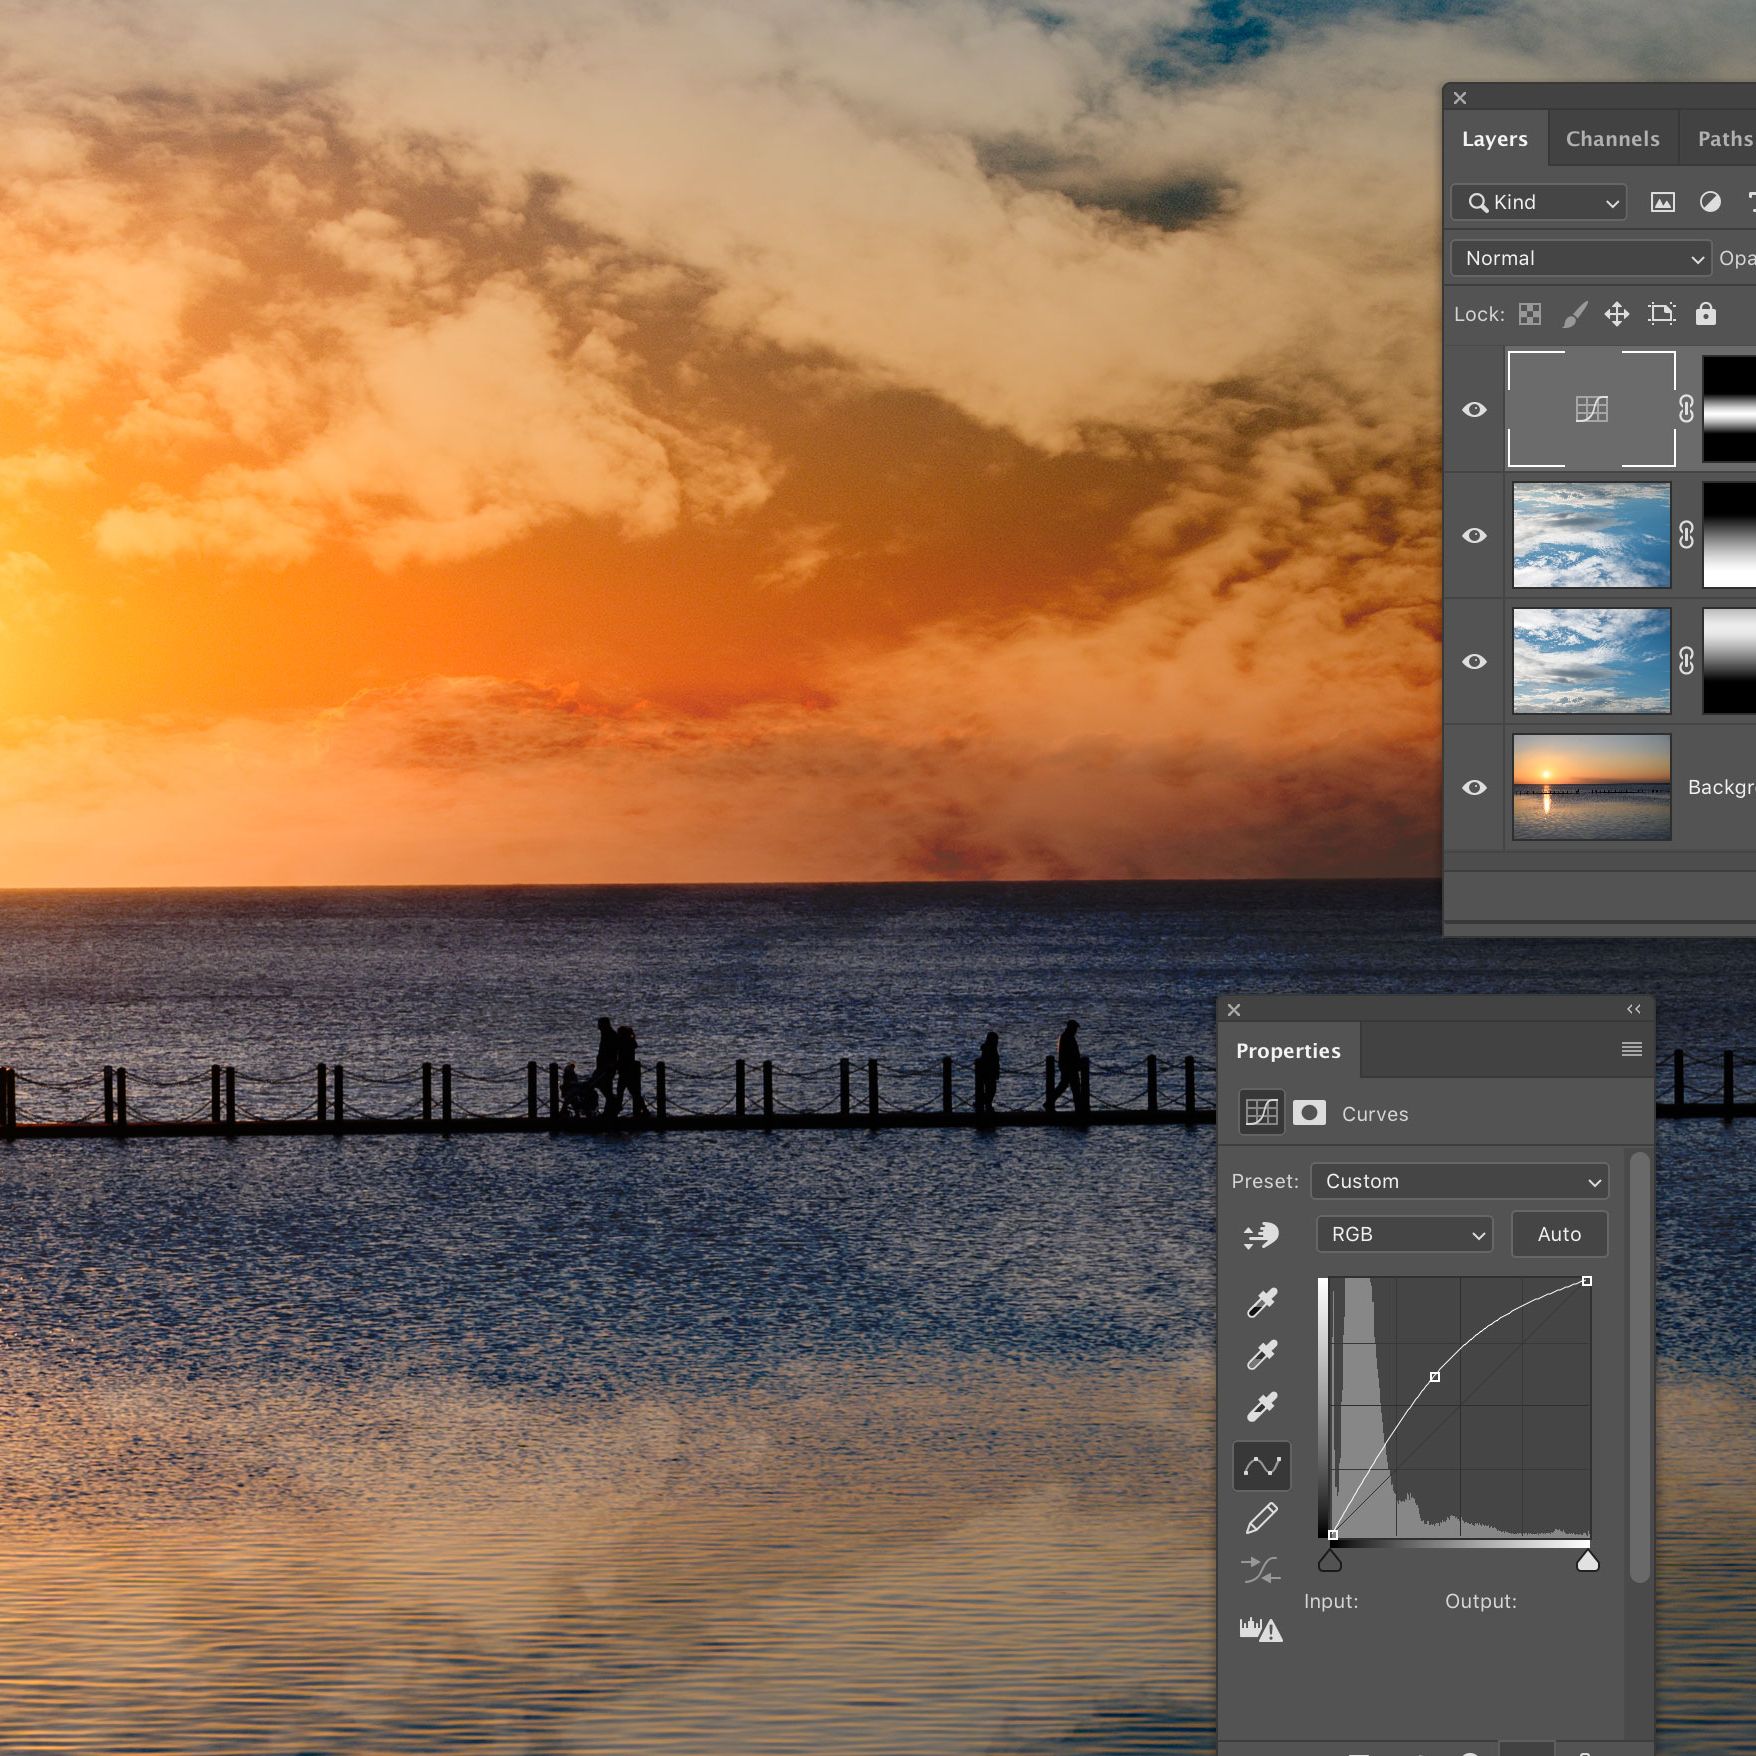Open the Kind filter dropdown
Screen dimensions: 1756x1756
[1538, 203]
